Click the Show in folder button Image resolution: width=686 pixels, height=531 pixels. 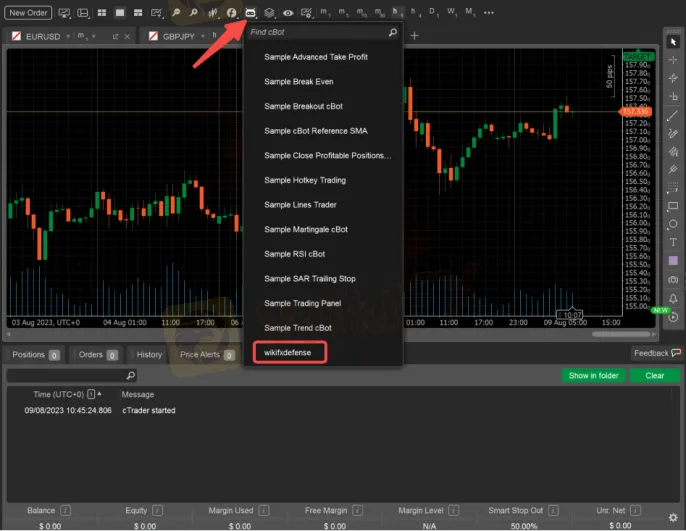pyautogui.click(x=594, y=376)
